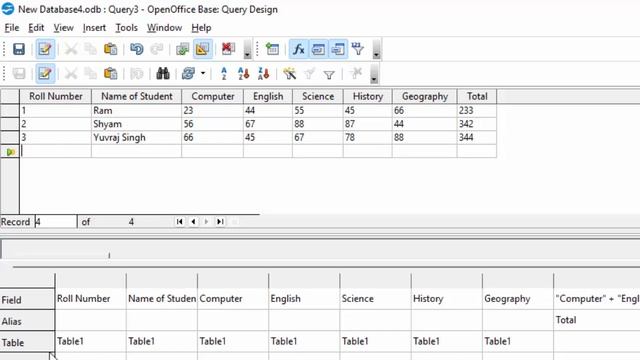Image resolution: width=640 pixels, height=360 pixels.
Task: Toggle Distinct Values funnel icon
Action: tap(358, 49)
